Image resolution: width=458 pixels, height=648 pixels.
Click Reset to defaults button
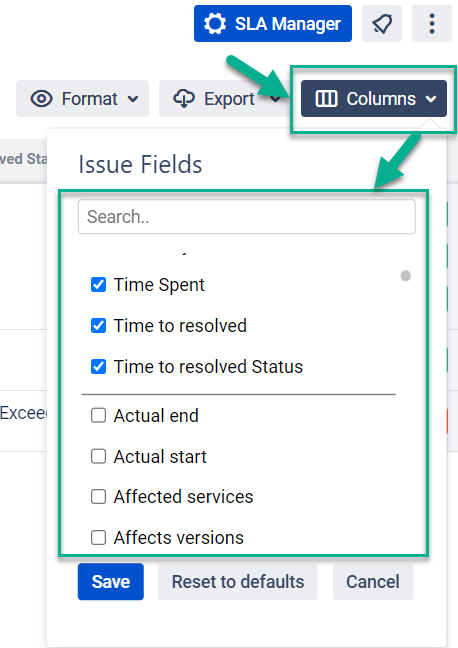click(238, 581)
